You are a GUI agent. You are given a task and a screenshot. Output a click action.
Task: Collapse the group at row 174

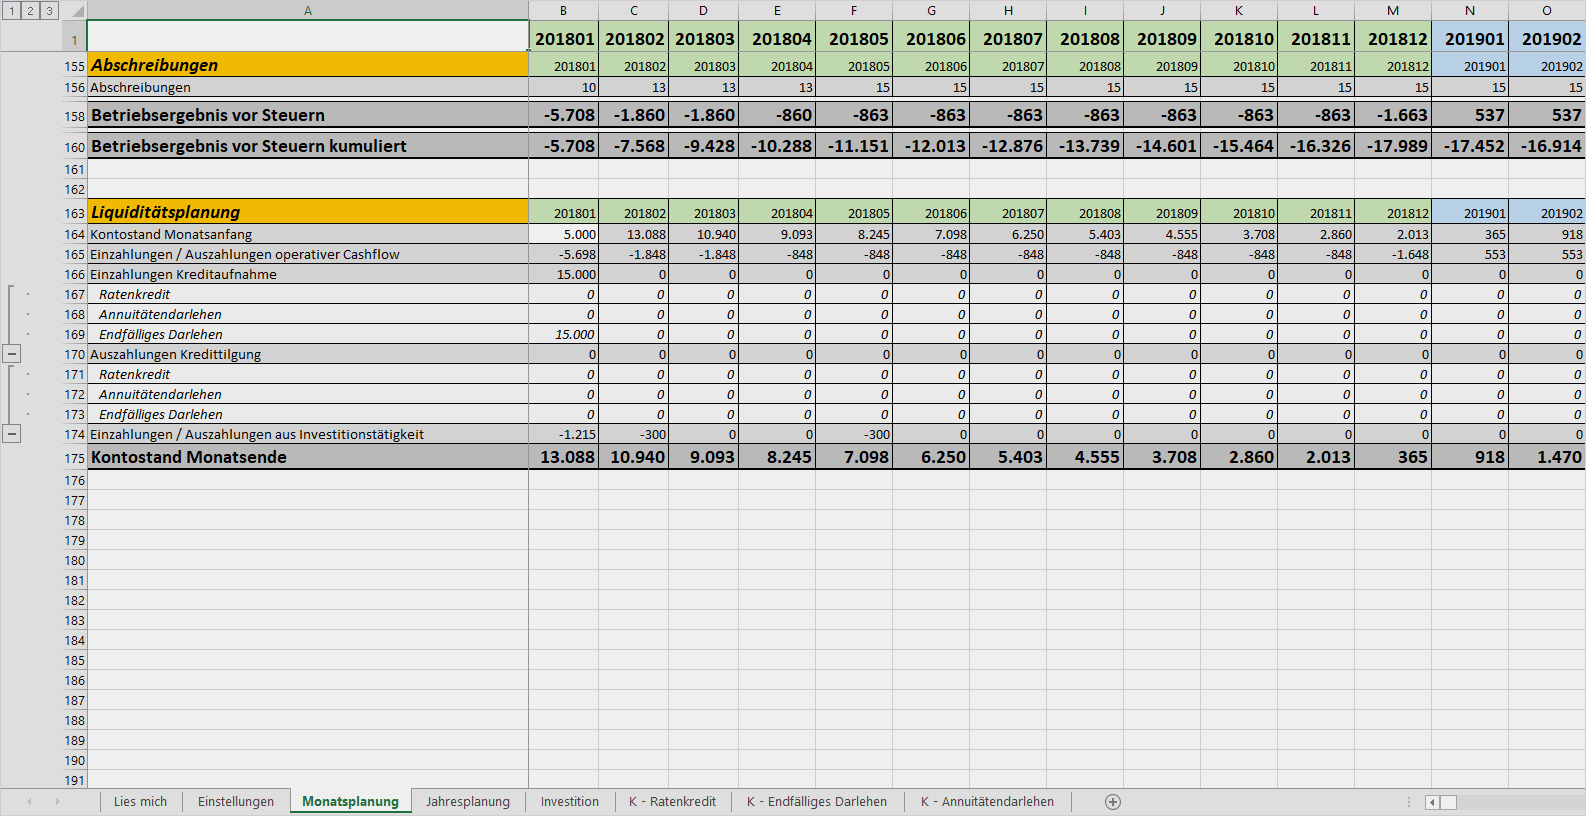(12, 434)
